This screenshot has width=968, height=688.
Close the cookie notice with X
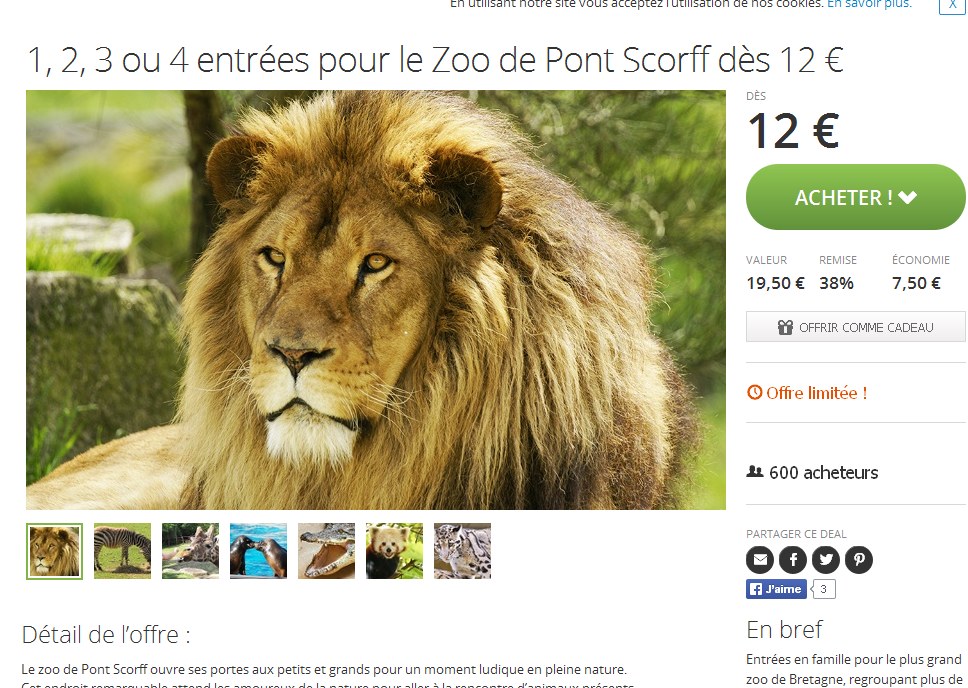(952, 5)
